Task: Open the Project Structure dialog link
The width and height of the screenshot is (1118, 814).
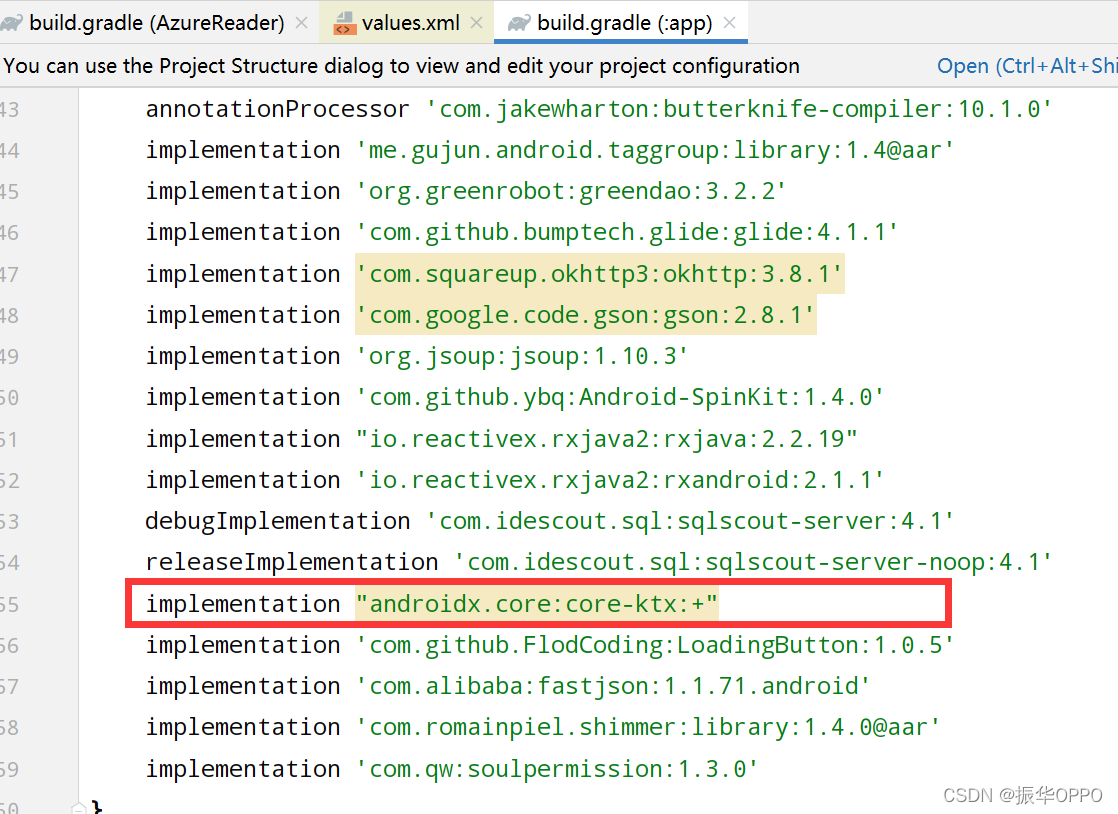Action: 1027,66
